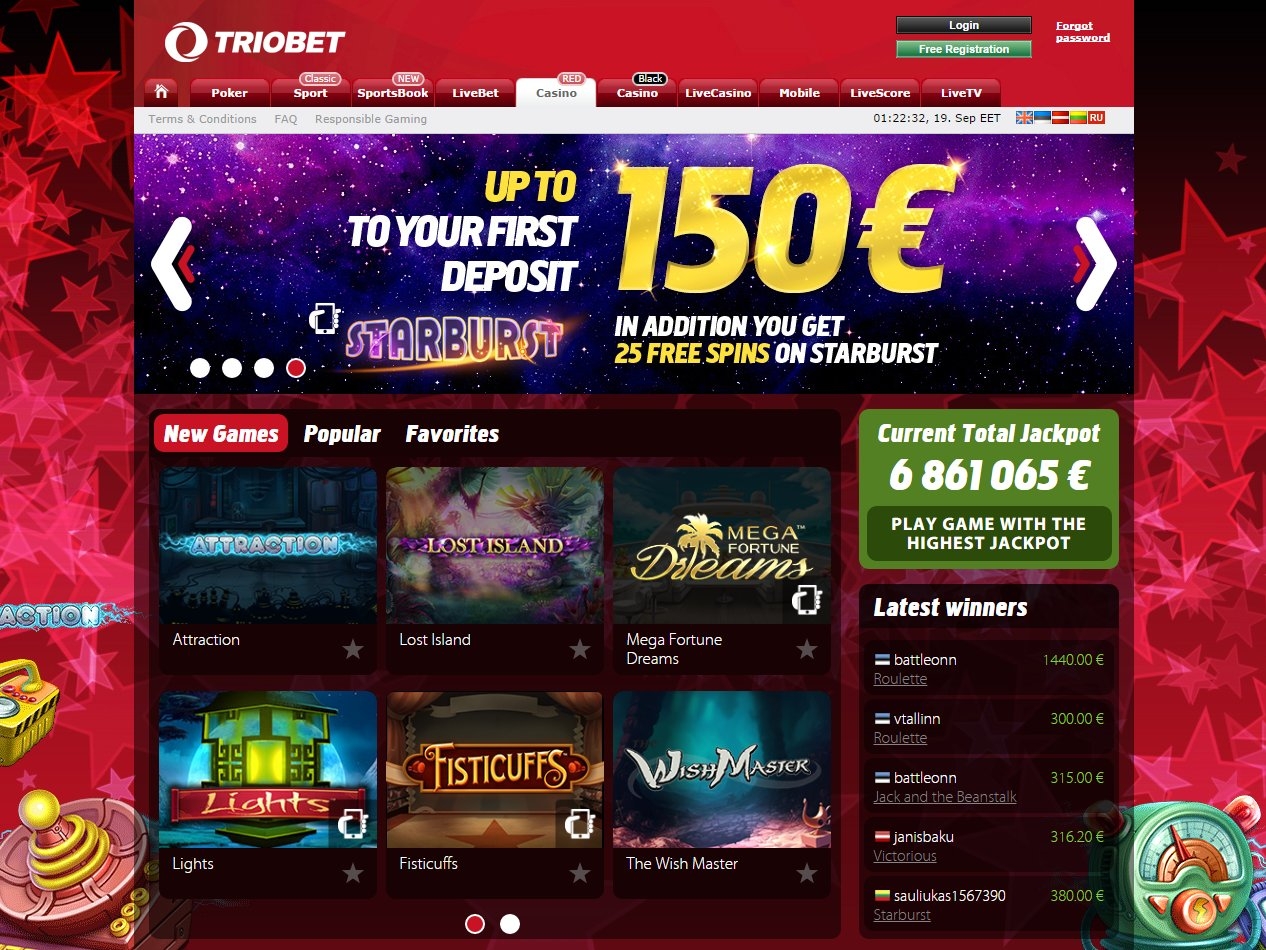The width and height of the screenshot is (1266, 950).
Task: Open mobile version icon on Fisticuffs
Action: coord(579,824)
